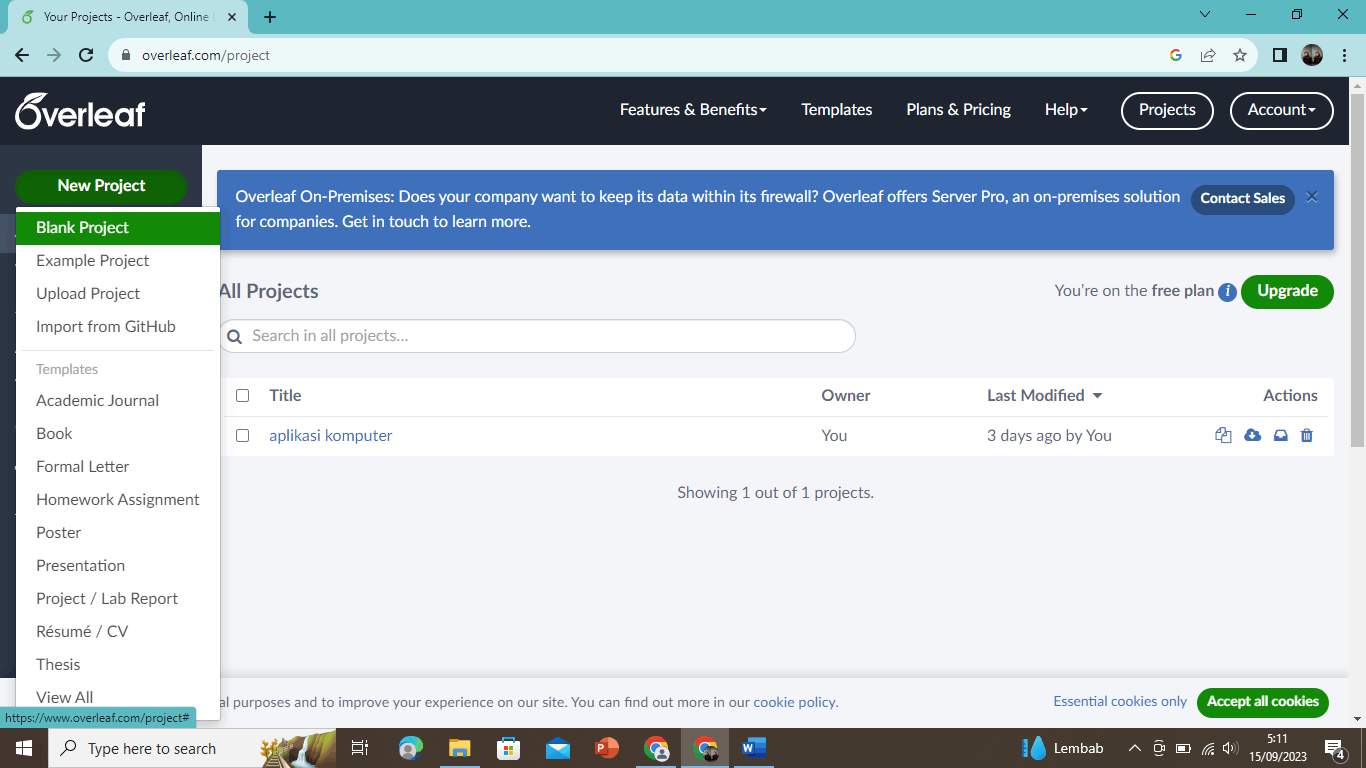Click Search in all projects field
This screenshot has height=768, width=1366.
(537, 336)
